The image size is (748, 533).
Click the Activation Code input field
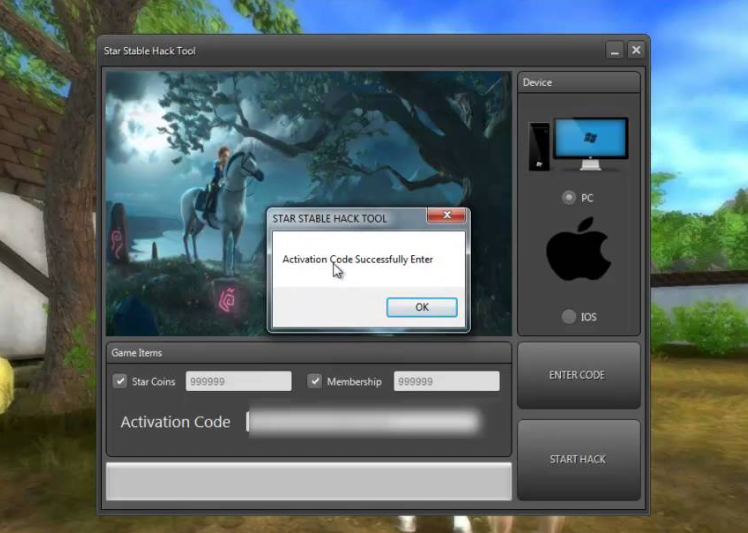point(364,422)
